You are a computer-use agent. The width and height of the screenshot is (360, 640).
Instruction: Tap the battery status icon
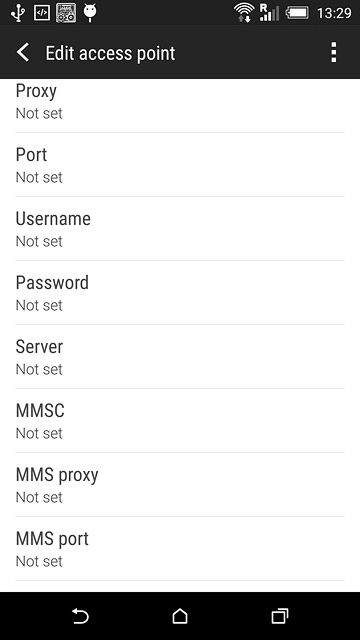pyautogui.click(x=297, y=13)
